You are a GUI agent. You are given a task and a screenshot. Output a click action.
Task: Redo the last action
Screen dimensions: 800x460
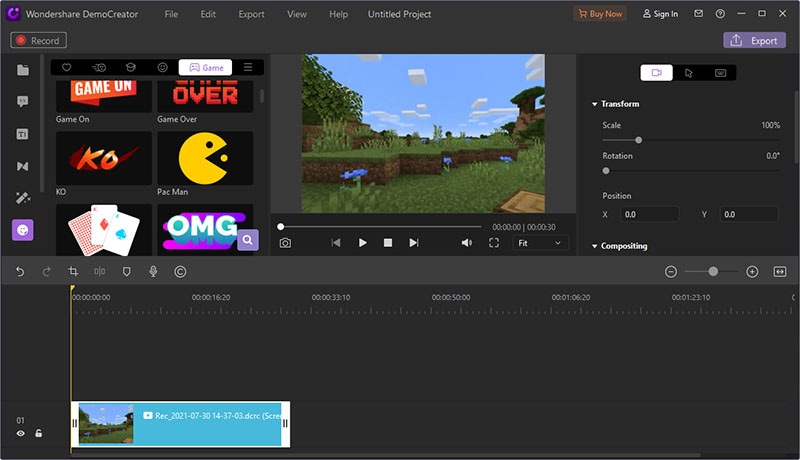coord(46,272)
